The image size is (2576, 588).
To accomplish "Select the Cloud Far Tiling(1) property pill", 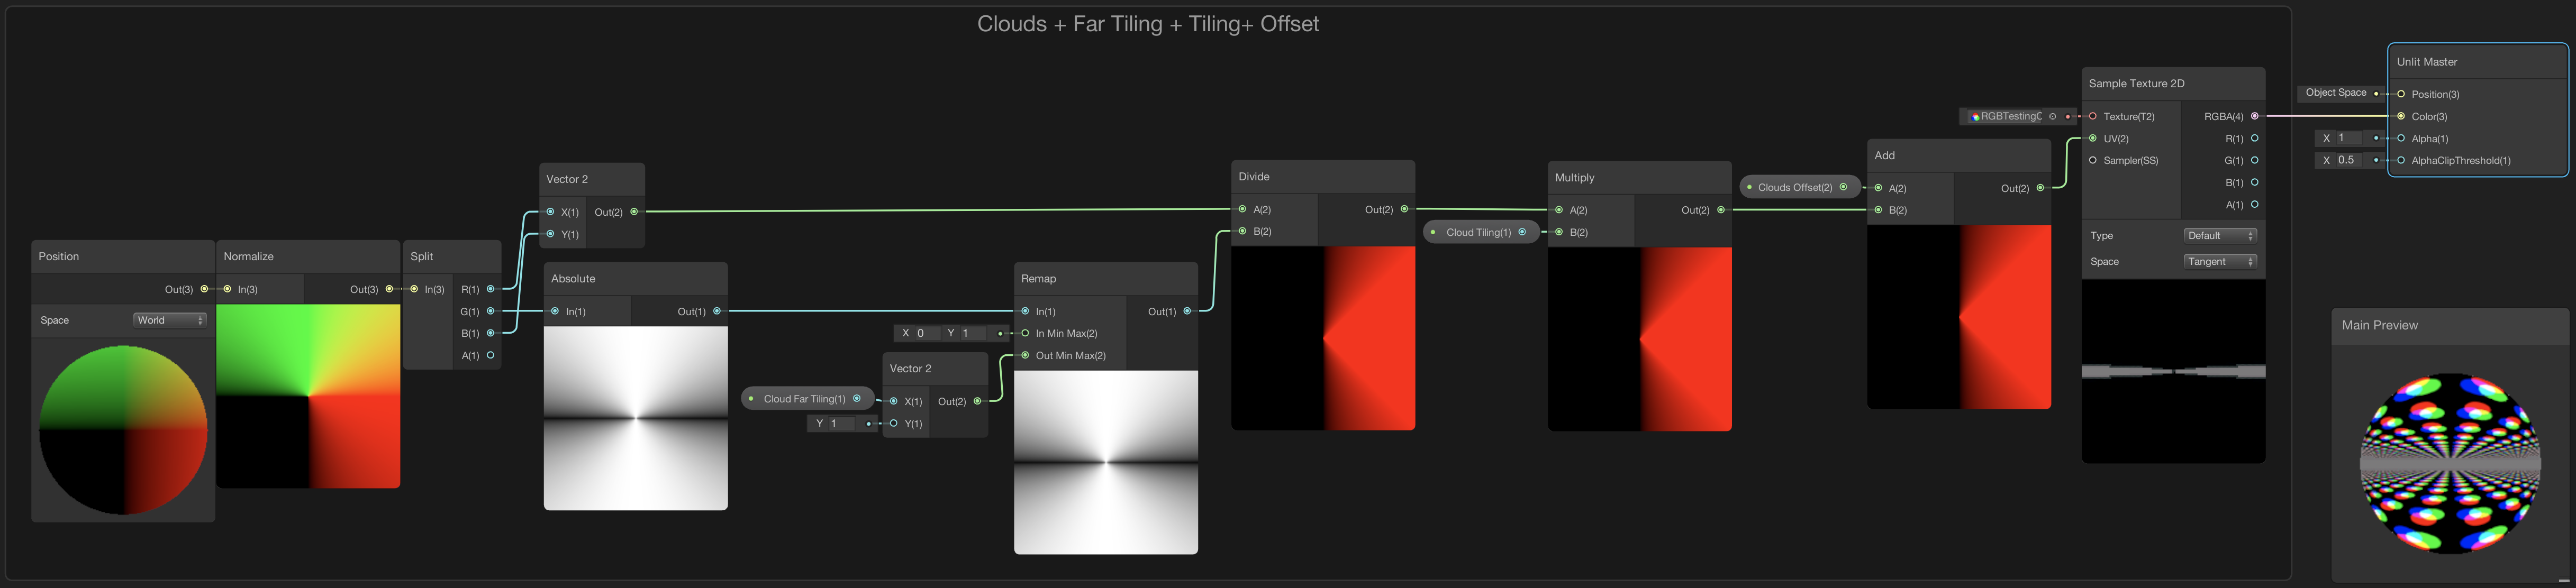I will point(806,398).
